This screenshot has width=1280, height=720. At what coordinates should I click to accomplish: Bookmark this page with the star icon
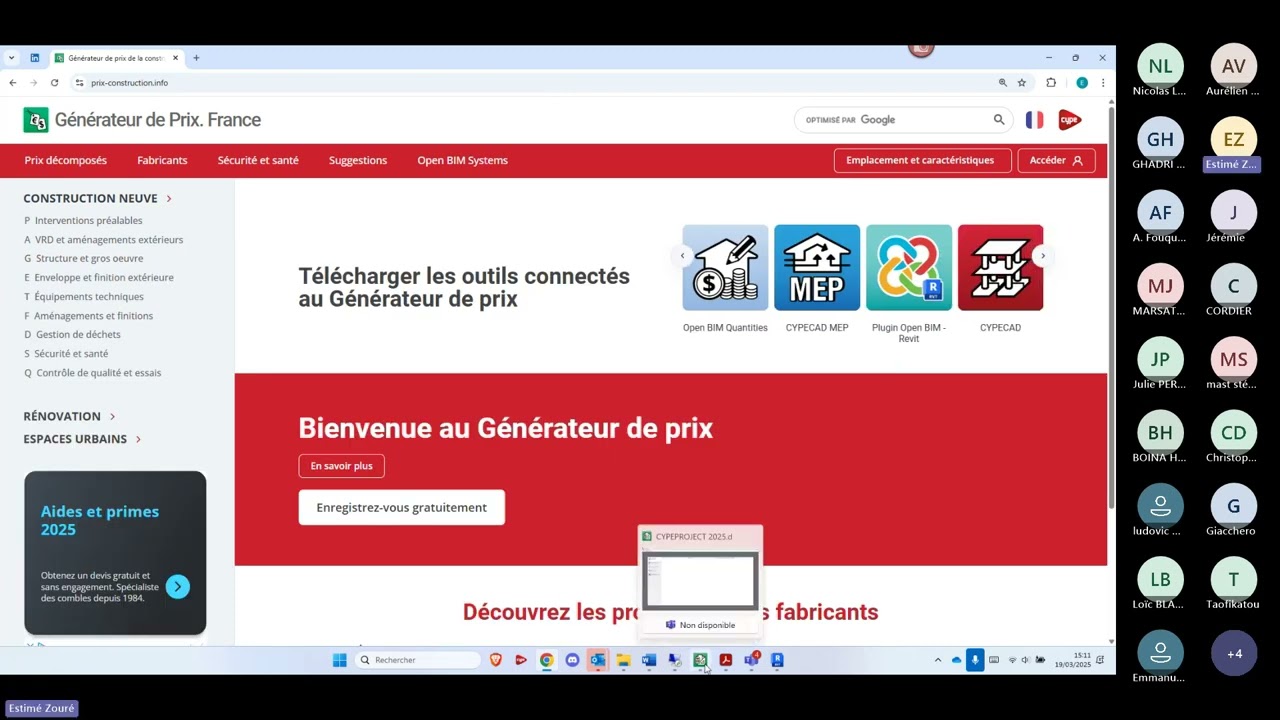[x=1022, y=83]
